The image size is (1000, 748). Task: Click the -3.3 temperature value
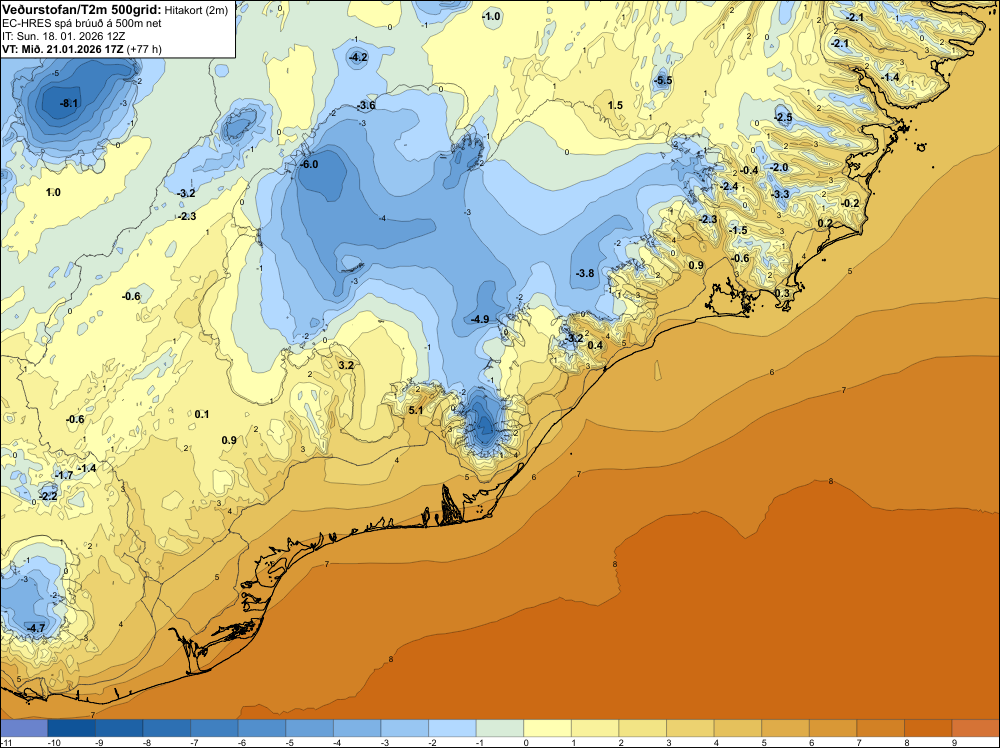[x=780, y=194]
